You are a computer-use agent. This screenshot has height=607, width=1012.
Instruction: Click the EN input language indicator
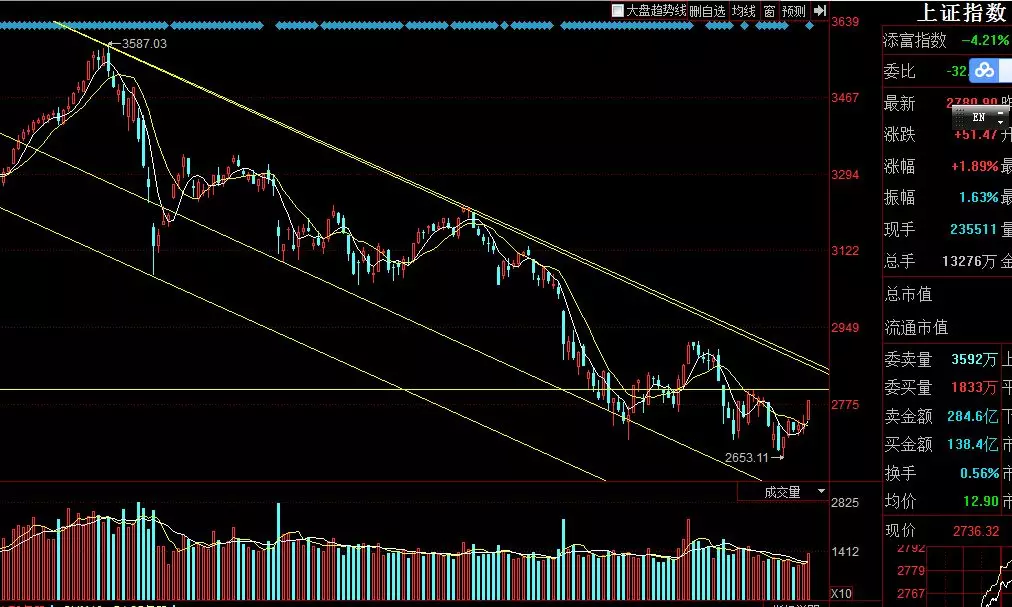(x=978, y=117)
